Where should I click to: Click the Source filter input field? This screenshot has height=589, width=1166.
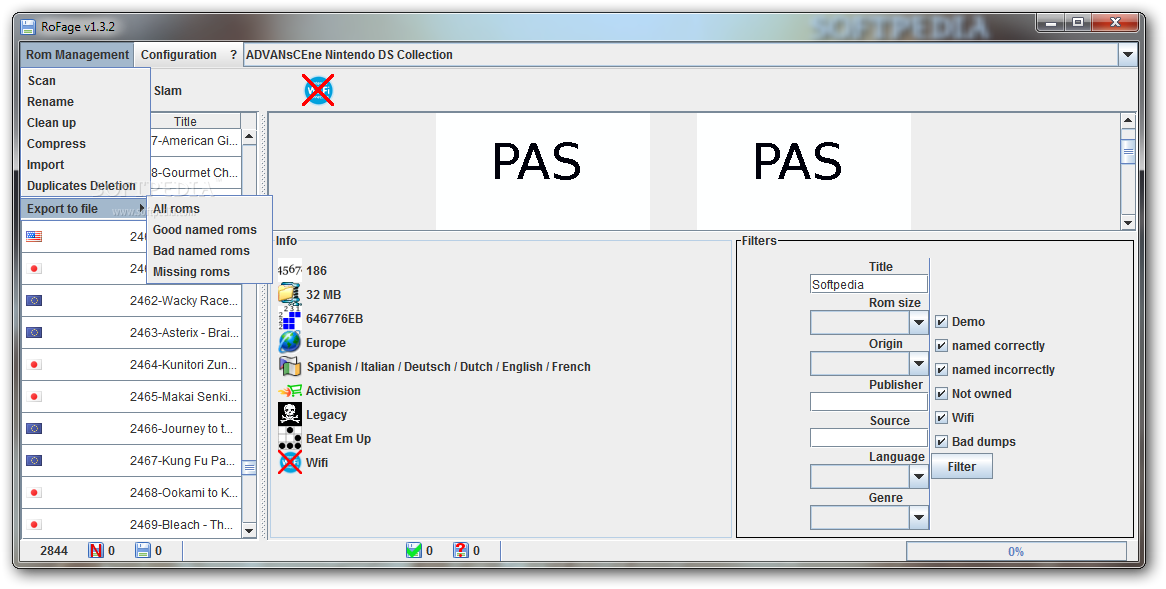coord(869,437)
